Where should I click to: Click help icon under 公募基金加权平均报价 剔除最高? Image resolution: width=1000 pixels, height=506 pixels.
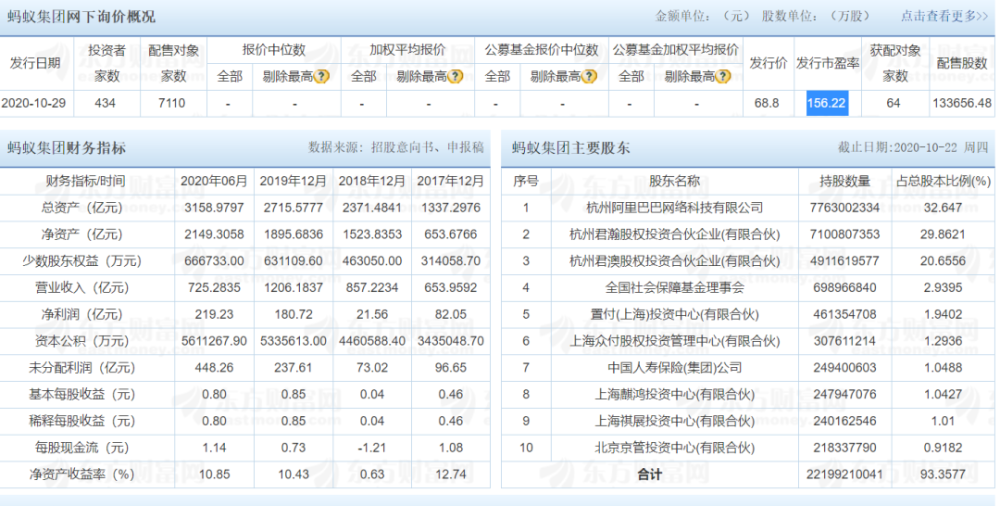(723, 77)
